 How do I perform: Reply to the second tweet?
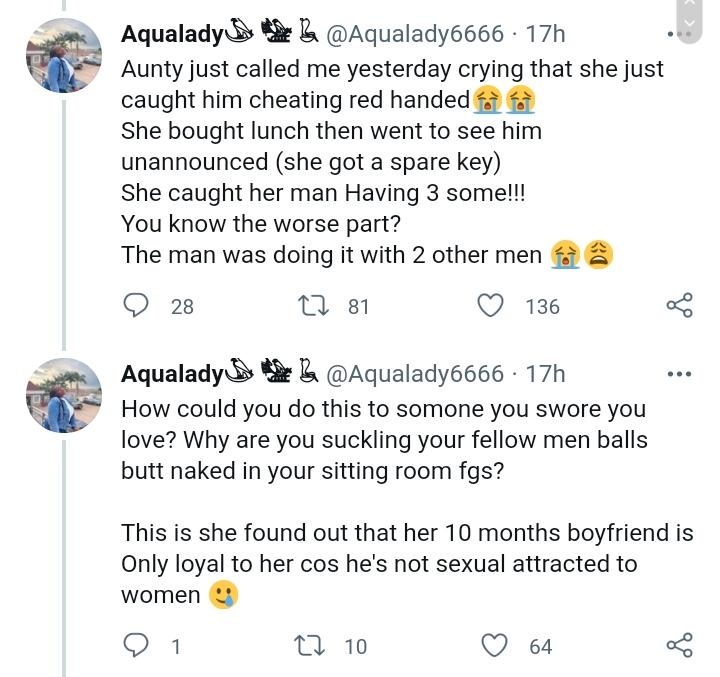tap(135, 645)
